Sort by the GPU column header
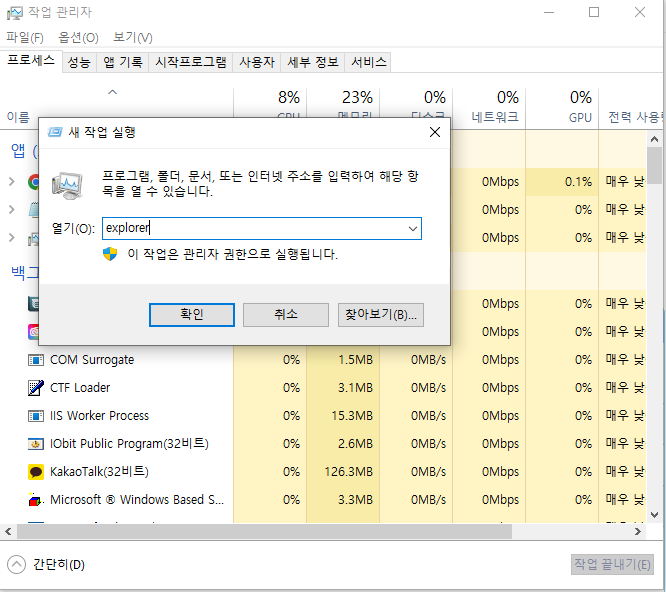Image resolution: width=666 pixels, height=592 pixels. click(562, 108)
